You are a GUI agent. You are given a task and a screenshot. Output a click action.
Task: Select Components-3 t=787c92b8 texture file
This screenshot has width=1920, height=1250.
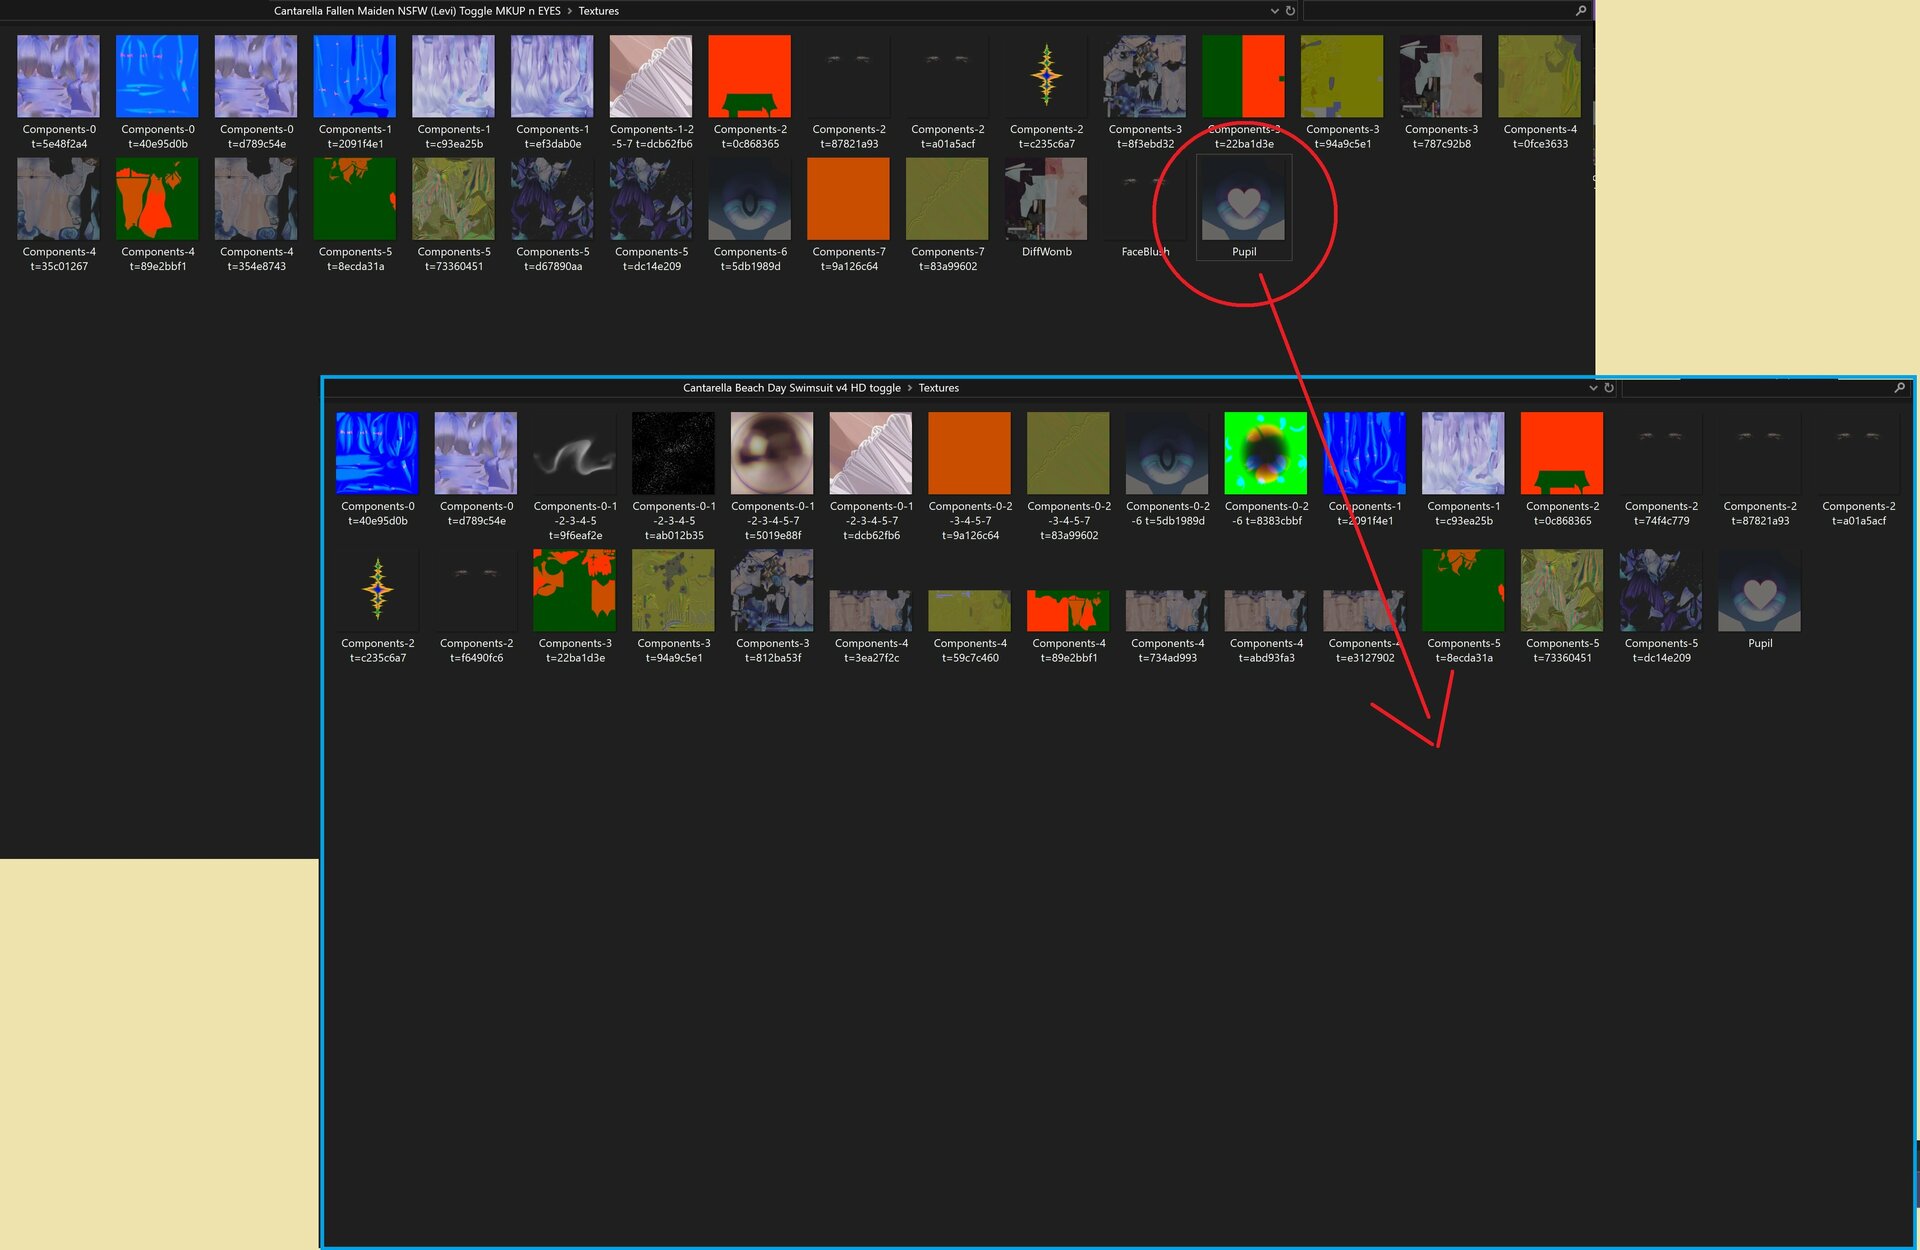1441,92
